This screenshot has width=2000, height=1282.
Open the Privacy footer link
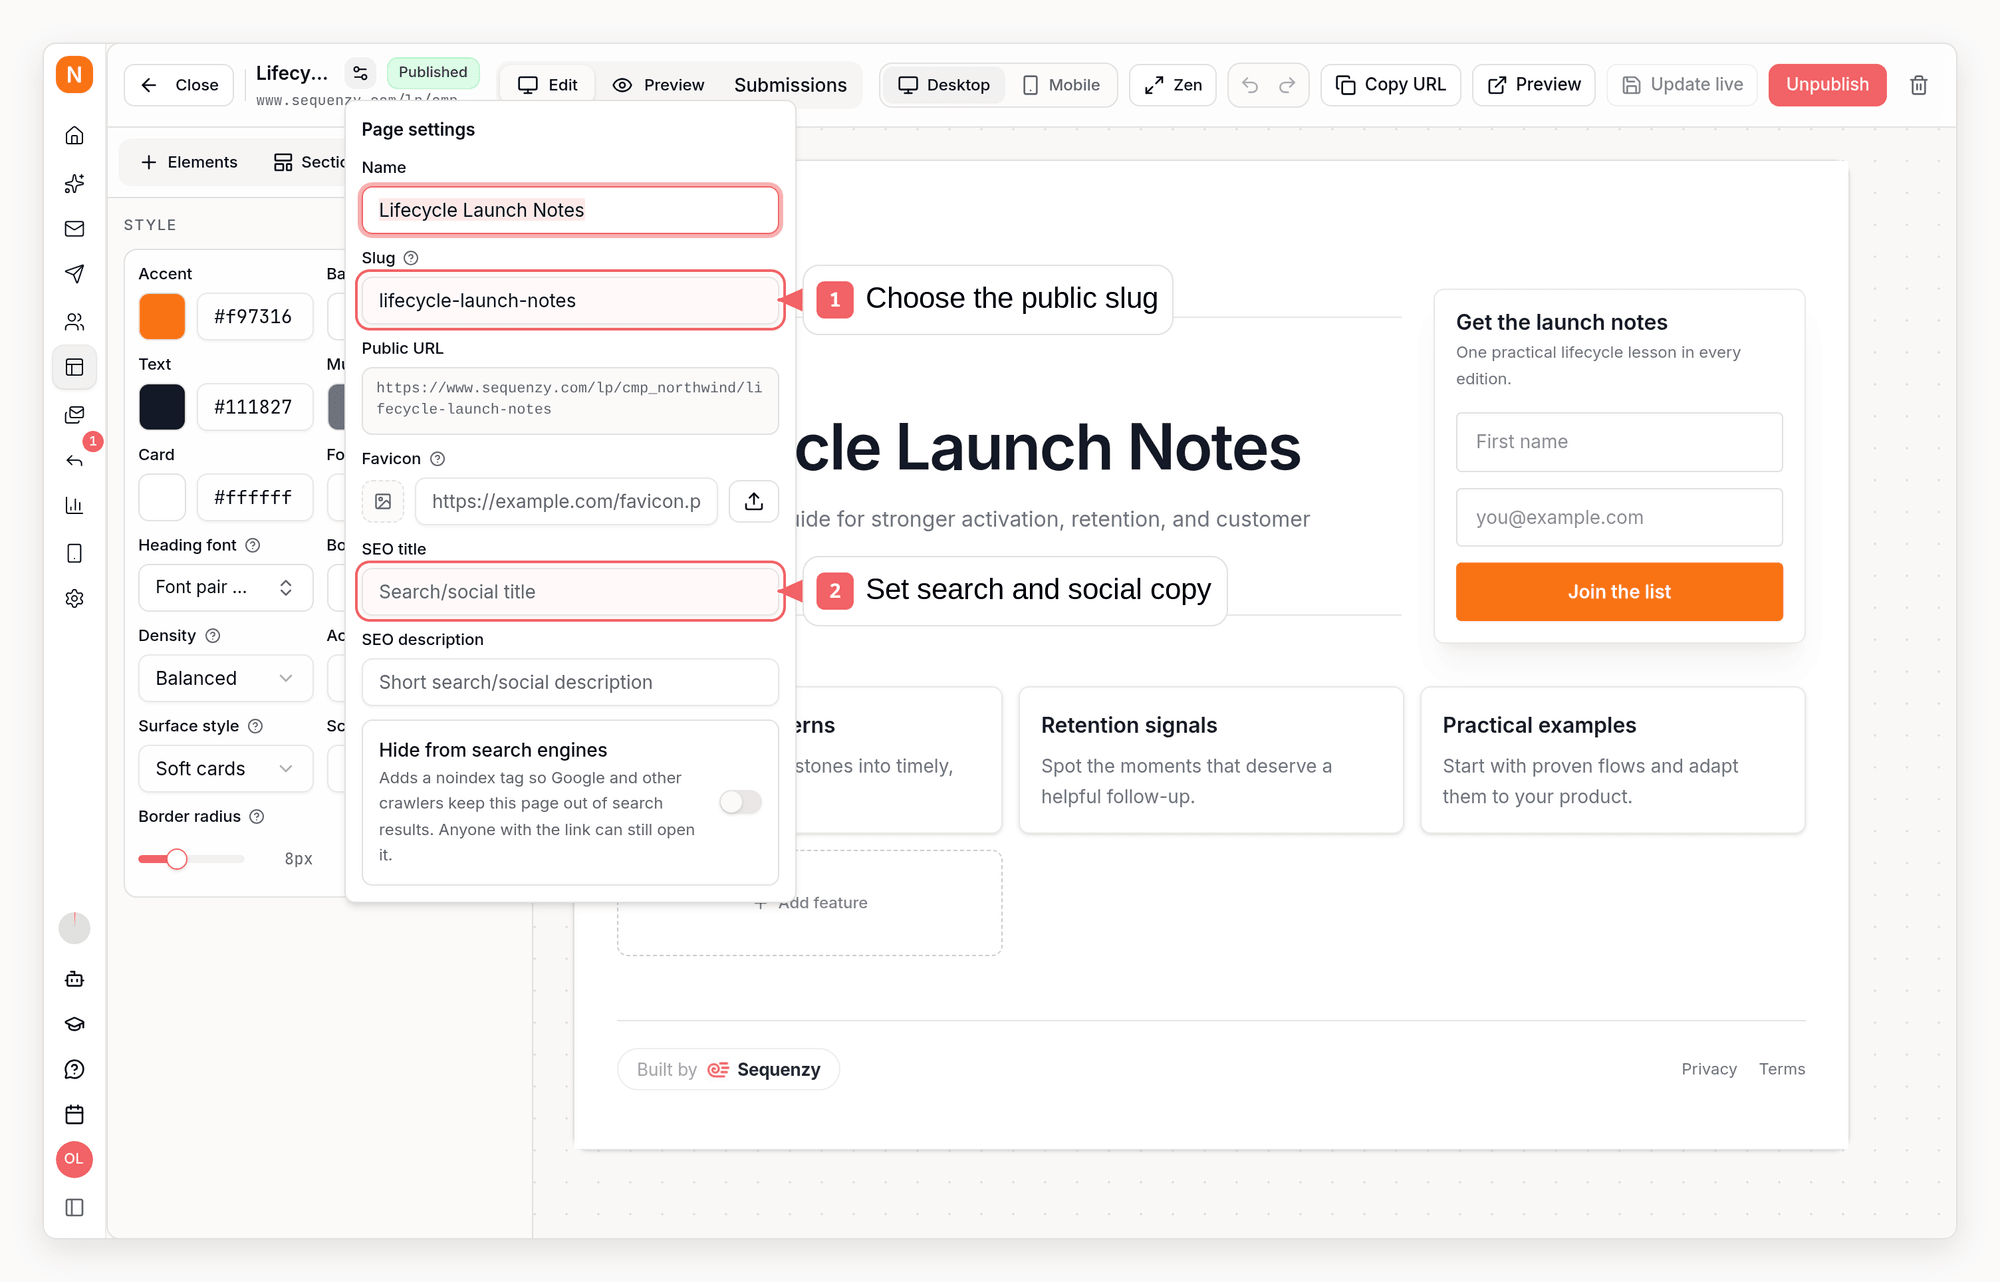(1709, 1069)
